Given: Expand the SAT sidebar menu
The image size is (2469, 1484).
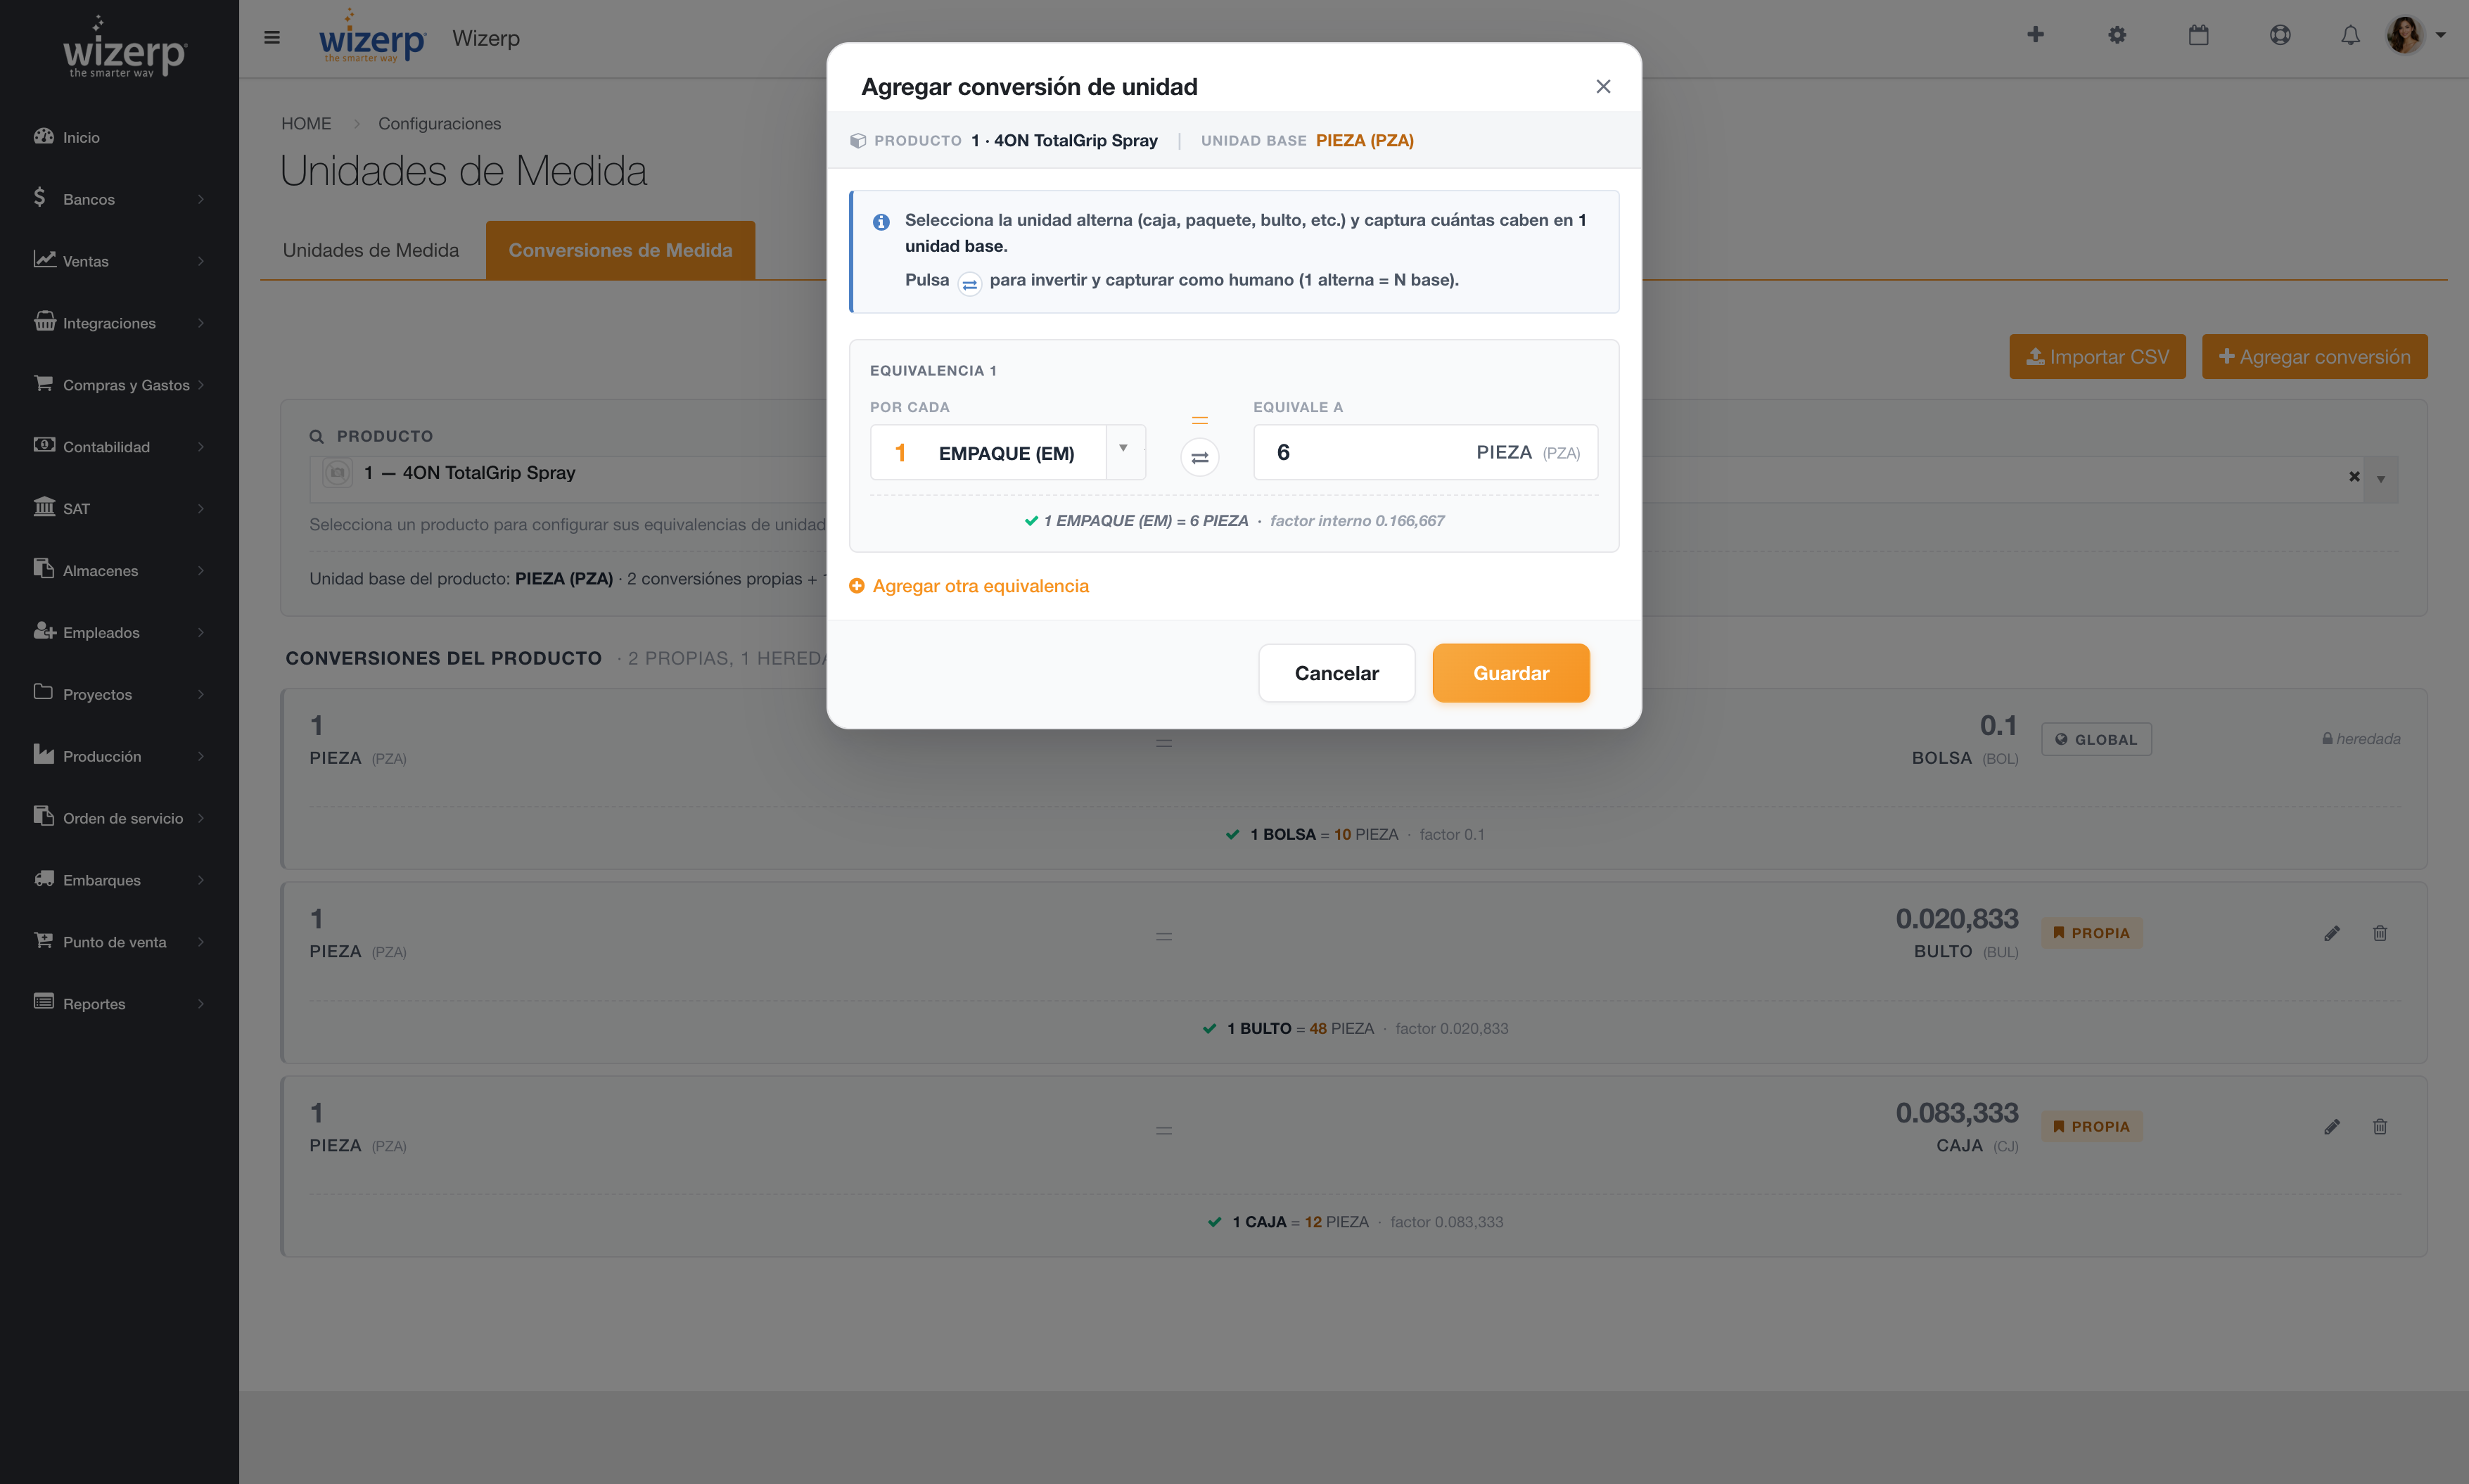Looking at the screenshot, I should click(119, 509).
